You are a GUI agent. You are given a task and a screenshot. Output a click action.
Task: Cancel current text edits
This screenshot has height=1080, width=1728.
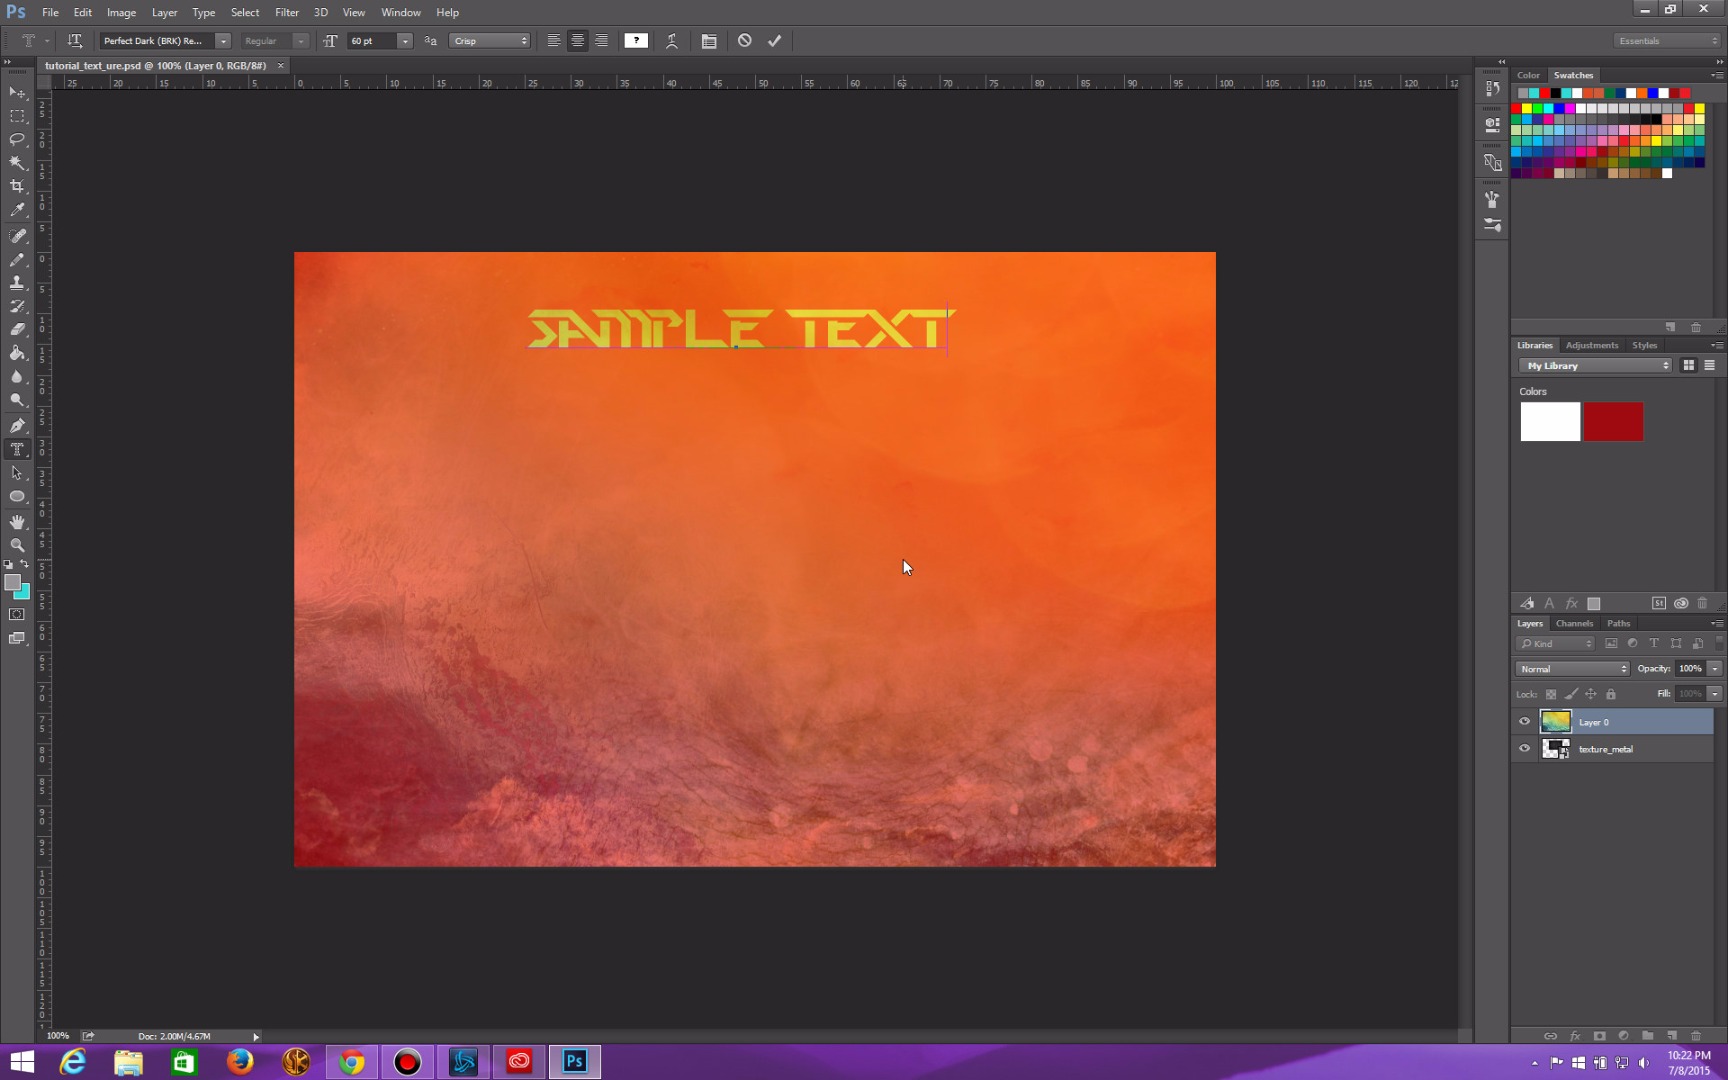point(745,41)
